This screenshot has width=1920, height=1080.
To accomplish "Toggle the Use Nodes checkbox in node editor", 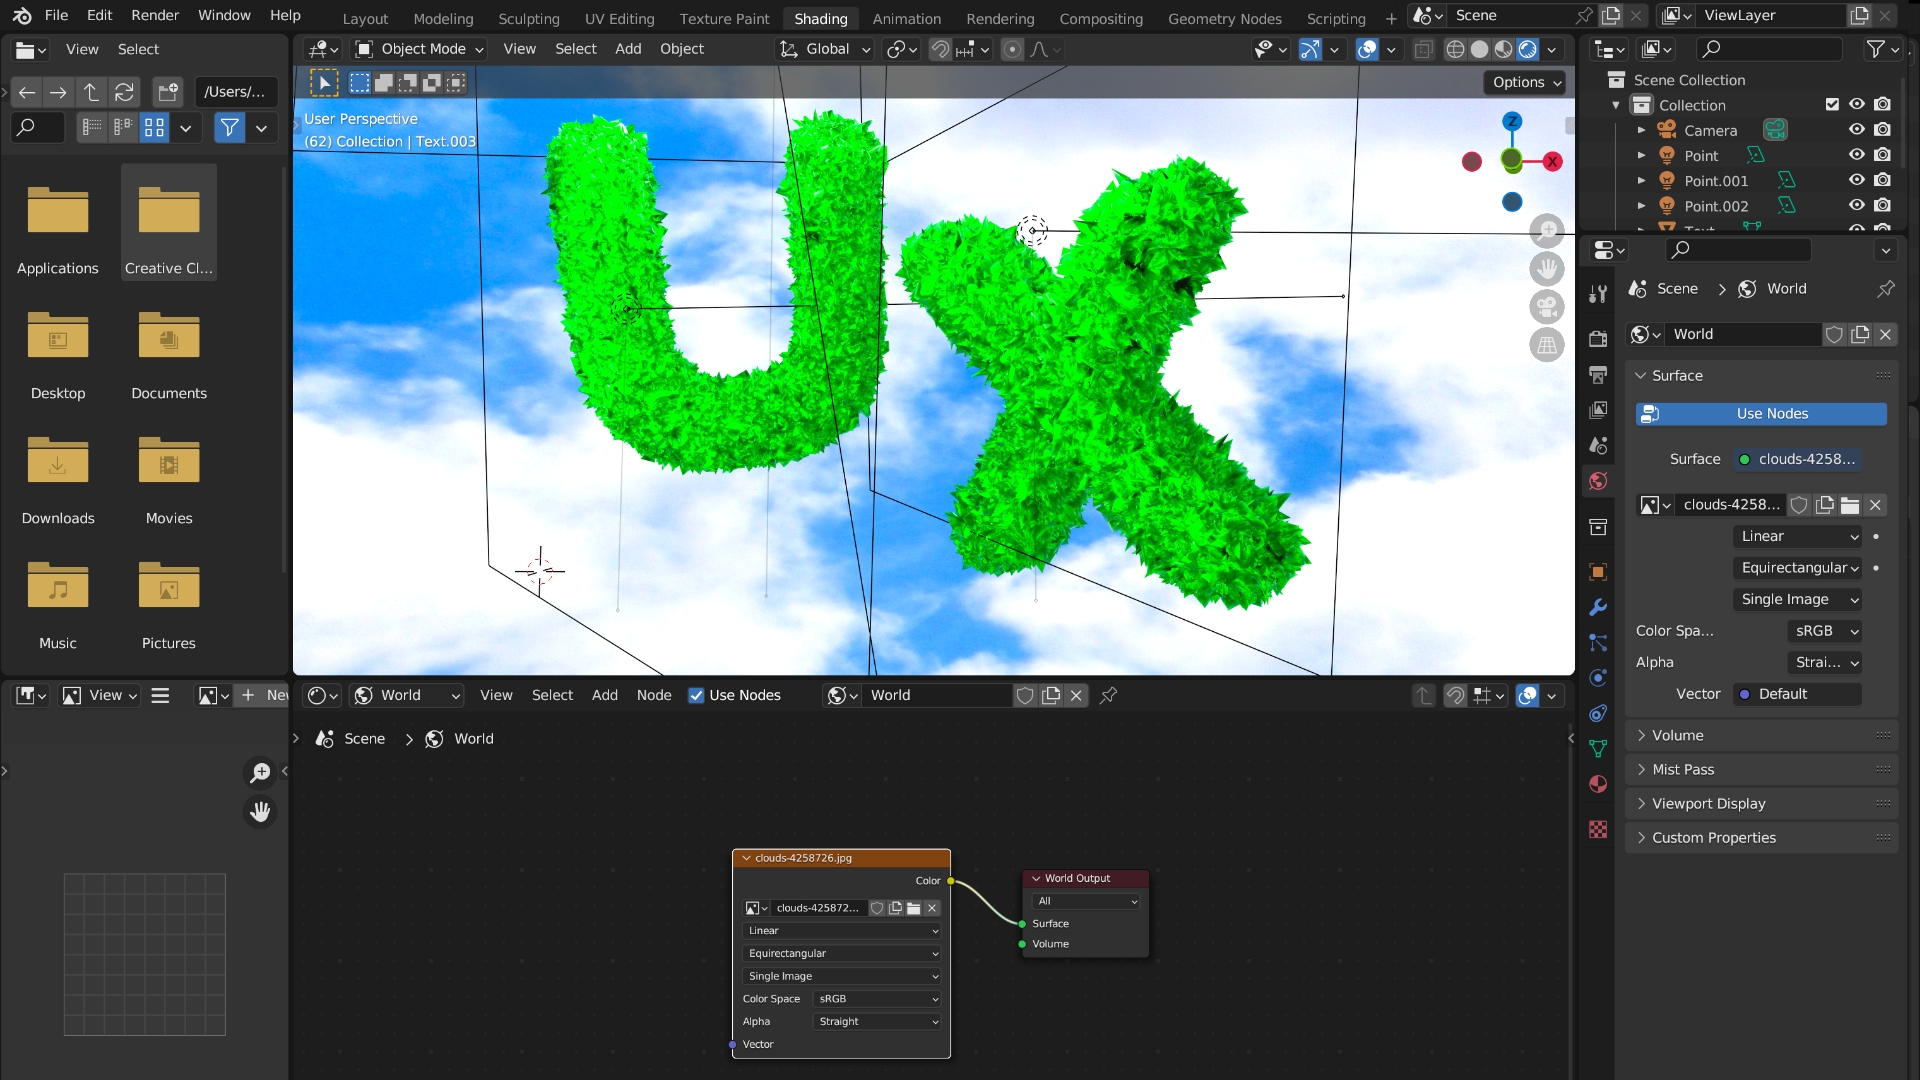I will point(696,695).
